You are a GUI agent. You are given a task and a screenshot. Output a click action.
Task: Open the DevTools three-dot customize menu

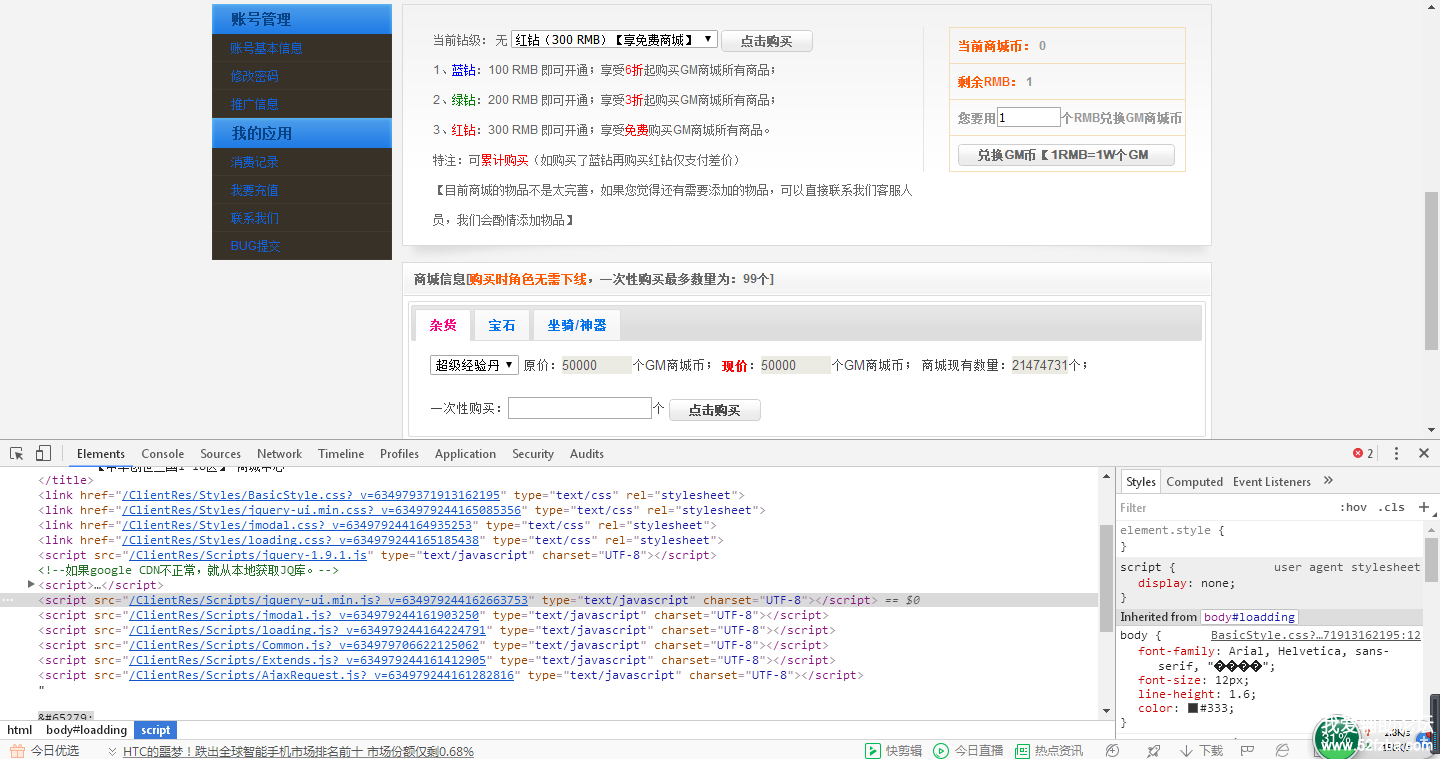pos(1396,453)
